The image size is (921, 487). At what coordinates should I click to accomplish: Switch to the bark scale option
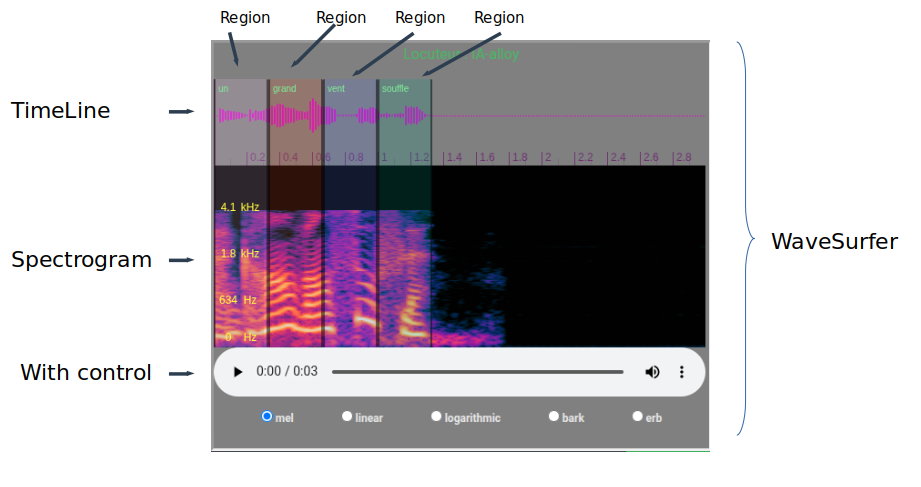click(x=554, y=416)
